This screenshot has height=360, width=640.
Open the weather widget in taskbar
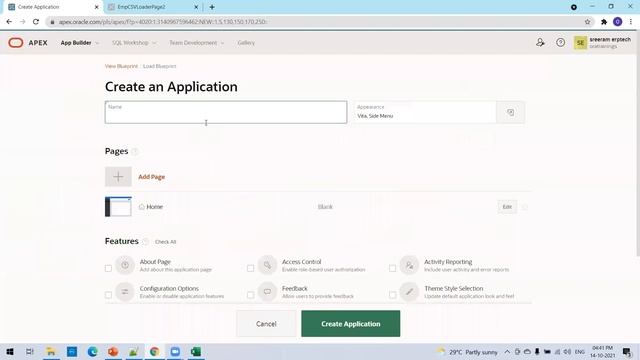click(x=467, y=351)
